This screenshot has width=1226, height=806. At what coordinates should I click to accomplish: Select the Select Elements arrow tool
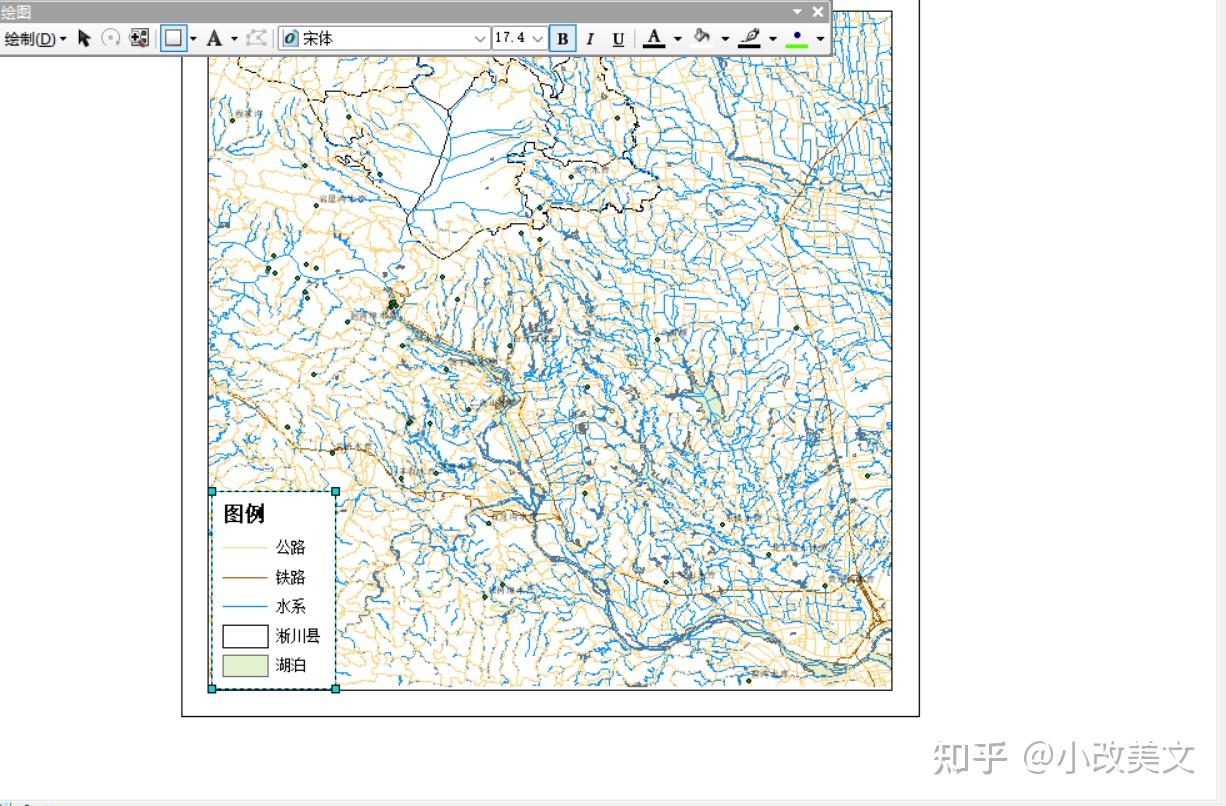(x=84, y=39)
